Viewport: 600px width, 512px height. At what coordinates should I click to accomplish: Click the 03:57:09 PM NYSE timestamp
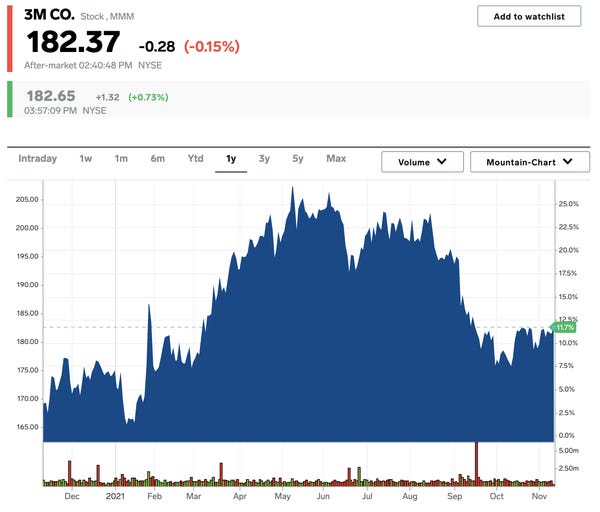pos(65,111)
